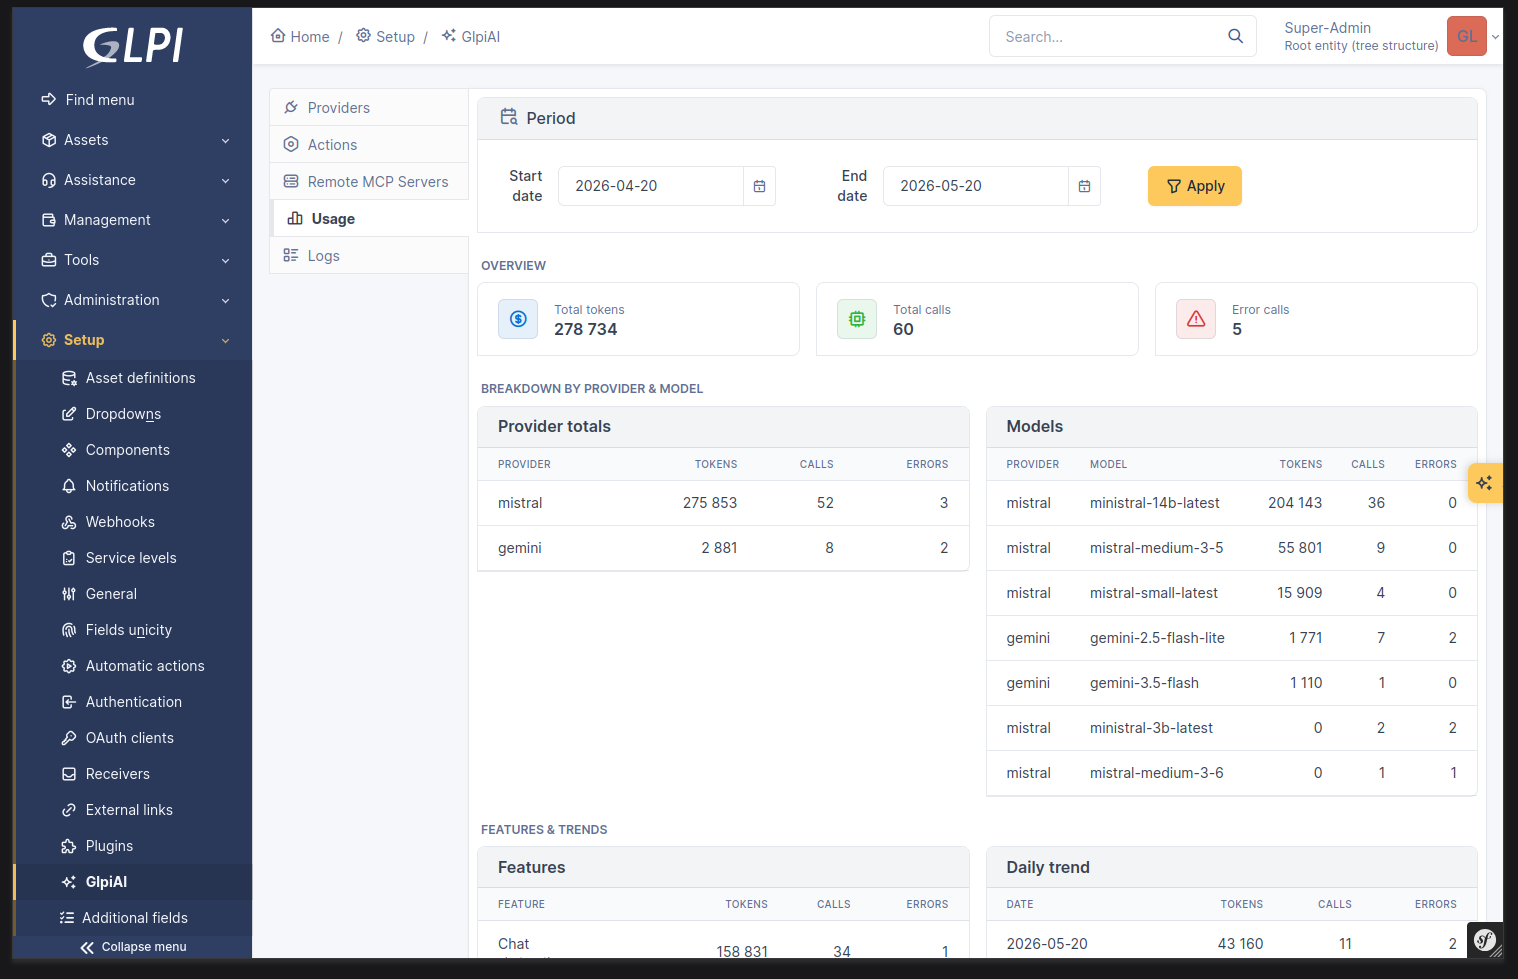The image size is (1518, 979).
Task: Click the Error calls warning icon
Action: click(x=1196, y=319)
